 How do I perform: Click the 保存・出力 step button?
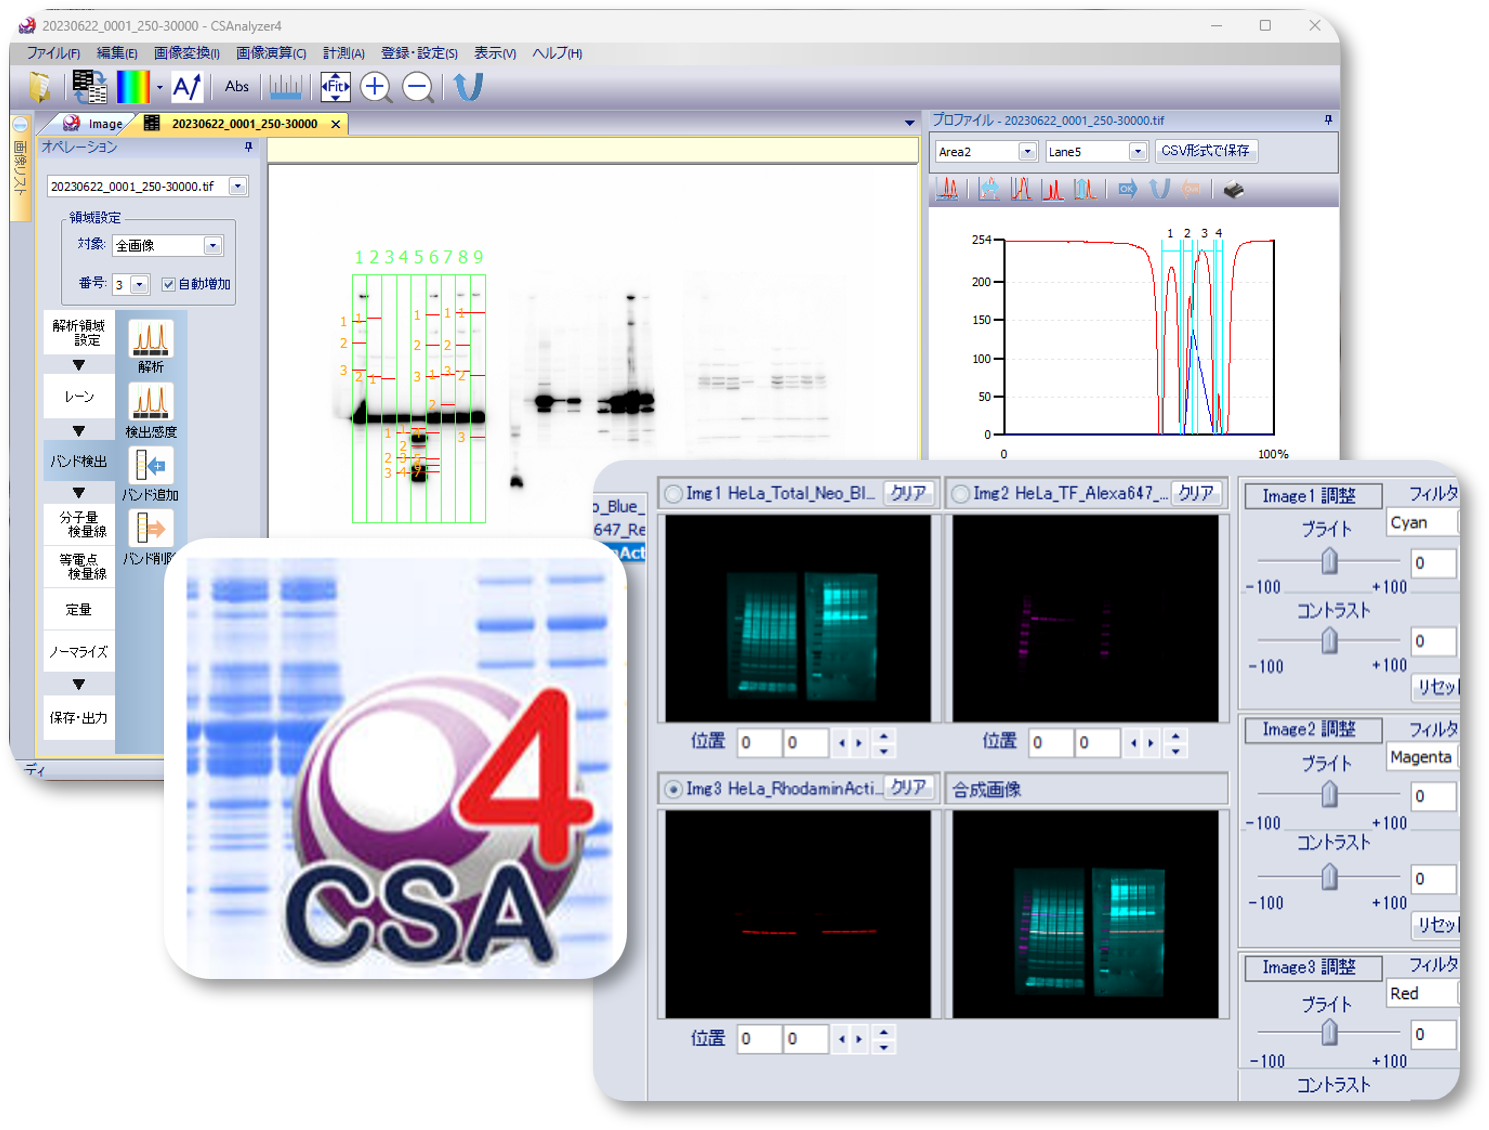coord(79,717)
